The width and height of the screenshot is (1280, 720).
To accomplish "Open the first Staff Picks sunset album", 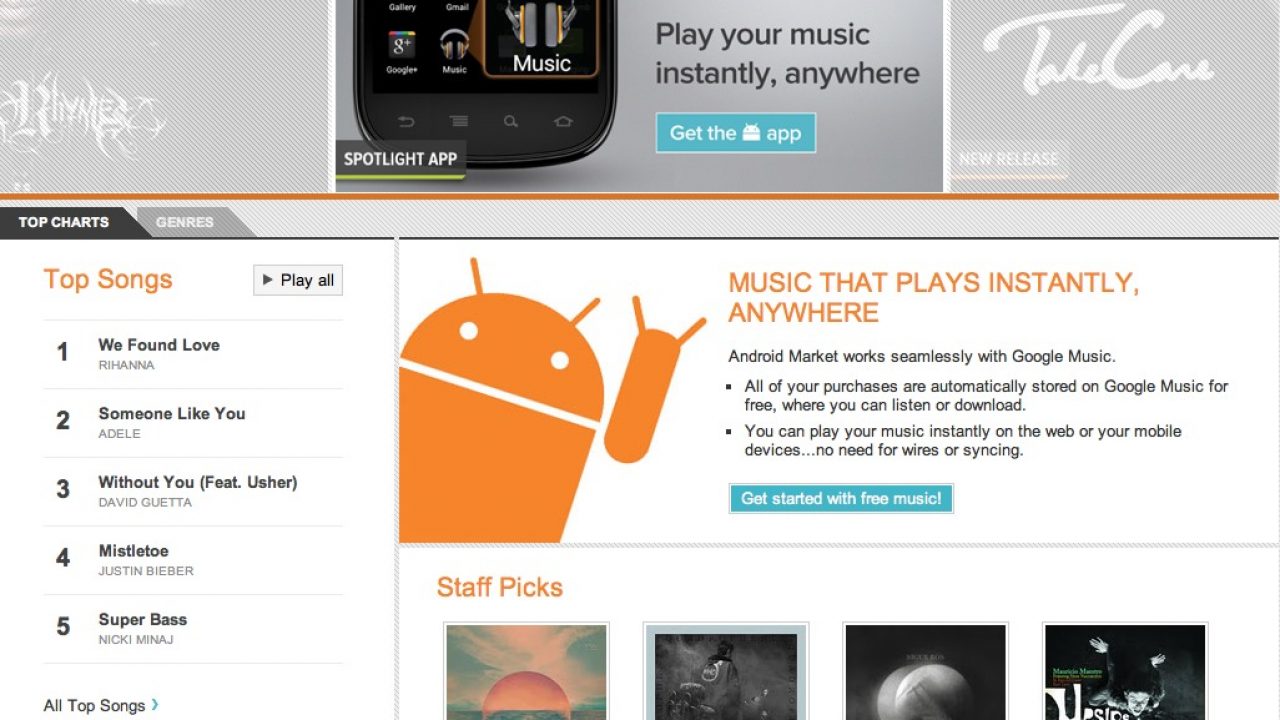I will pyautogui.click(x=526, y=672).
